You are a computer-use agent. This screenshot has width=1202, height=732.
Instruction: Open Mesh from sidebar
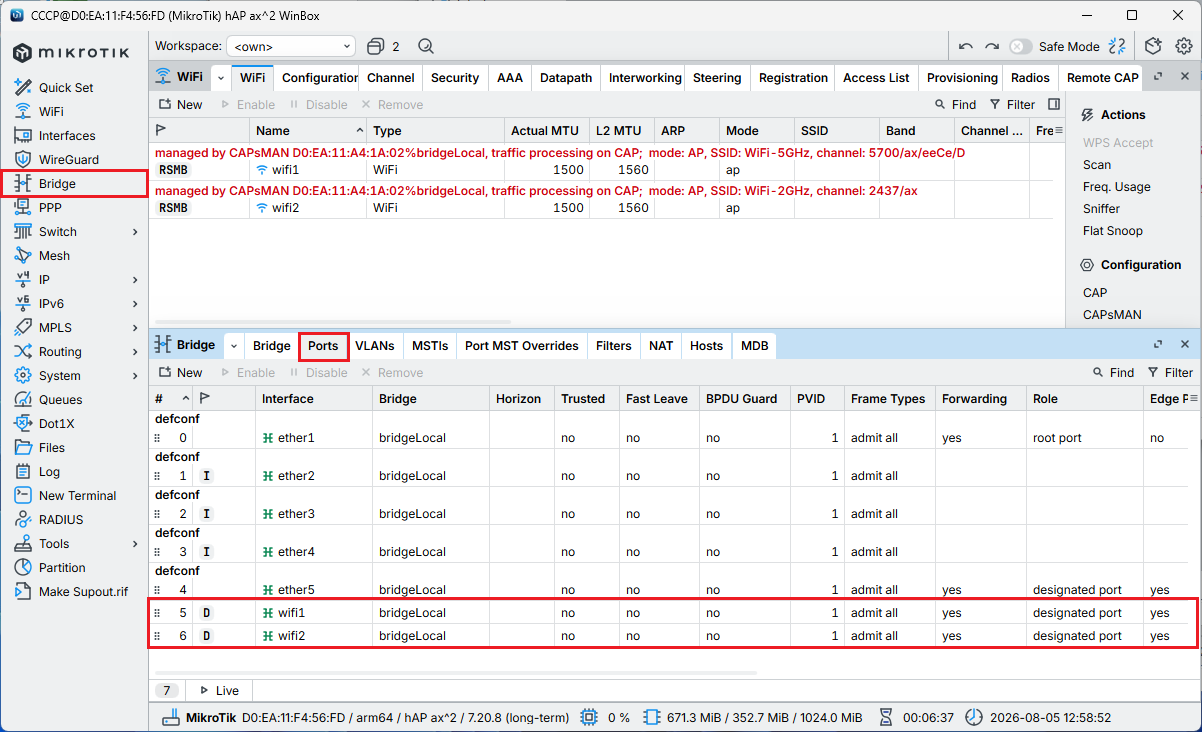tap(54, 256)
